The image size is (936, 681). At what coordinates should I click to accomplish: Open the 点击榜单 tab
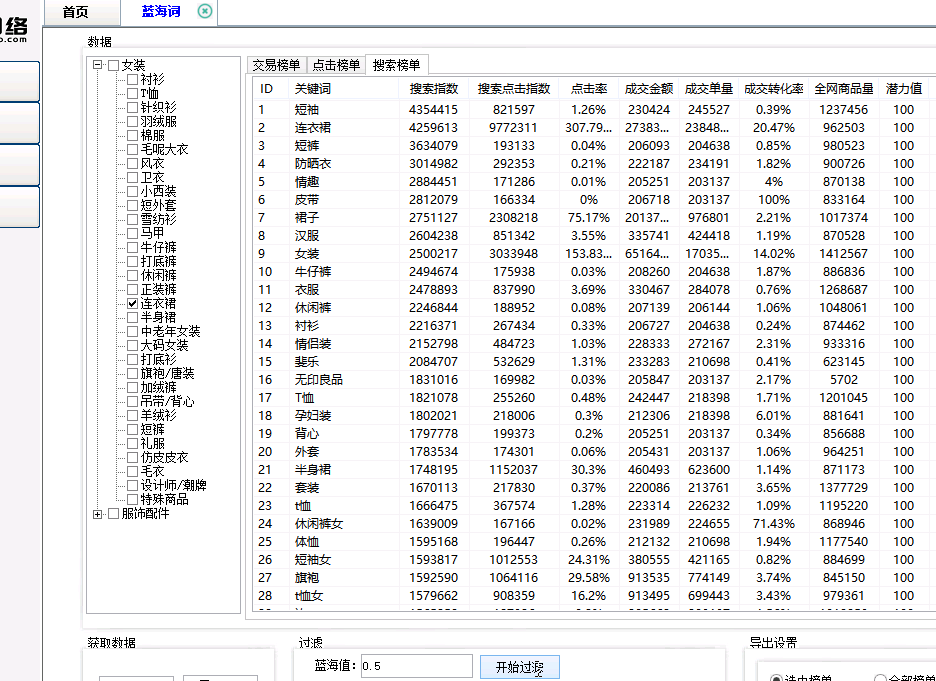pyautogui.click(x=336, y=65)
